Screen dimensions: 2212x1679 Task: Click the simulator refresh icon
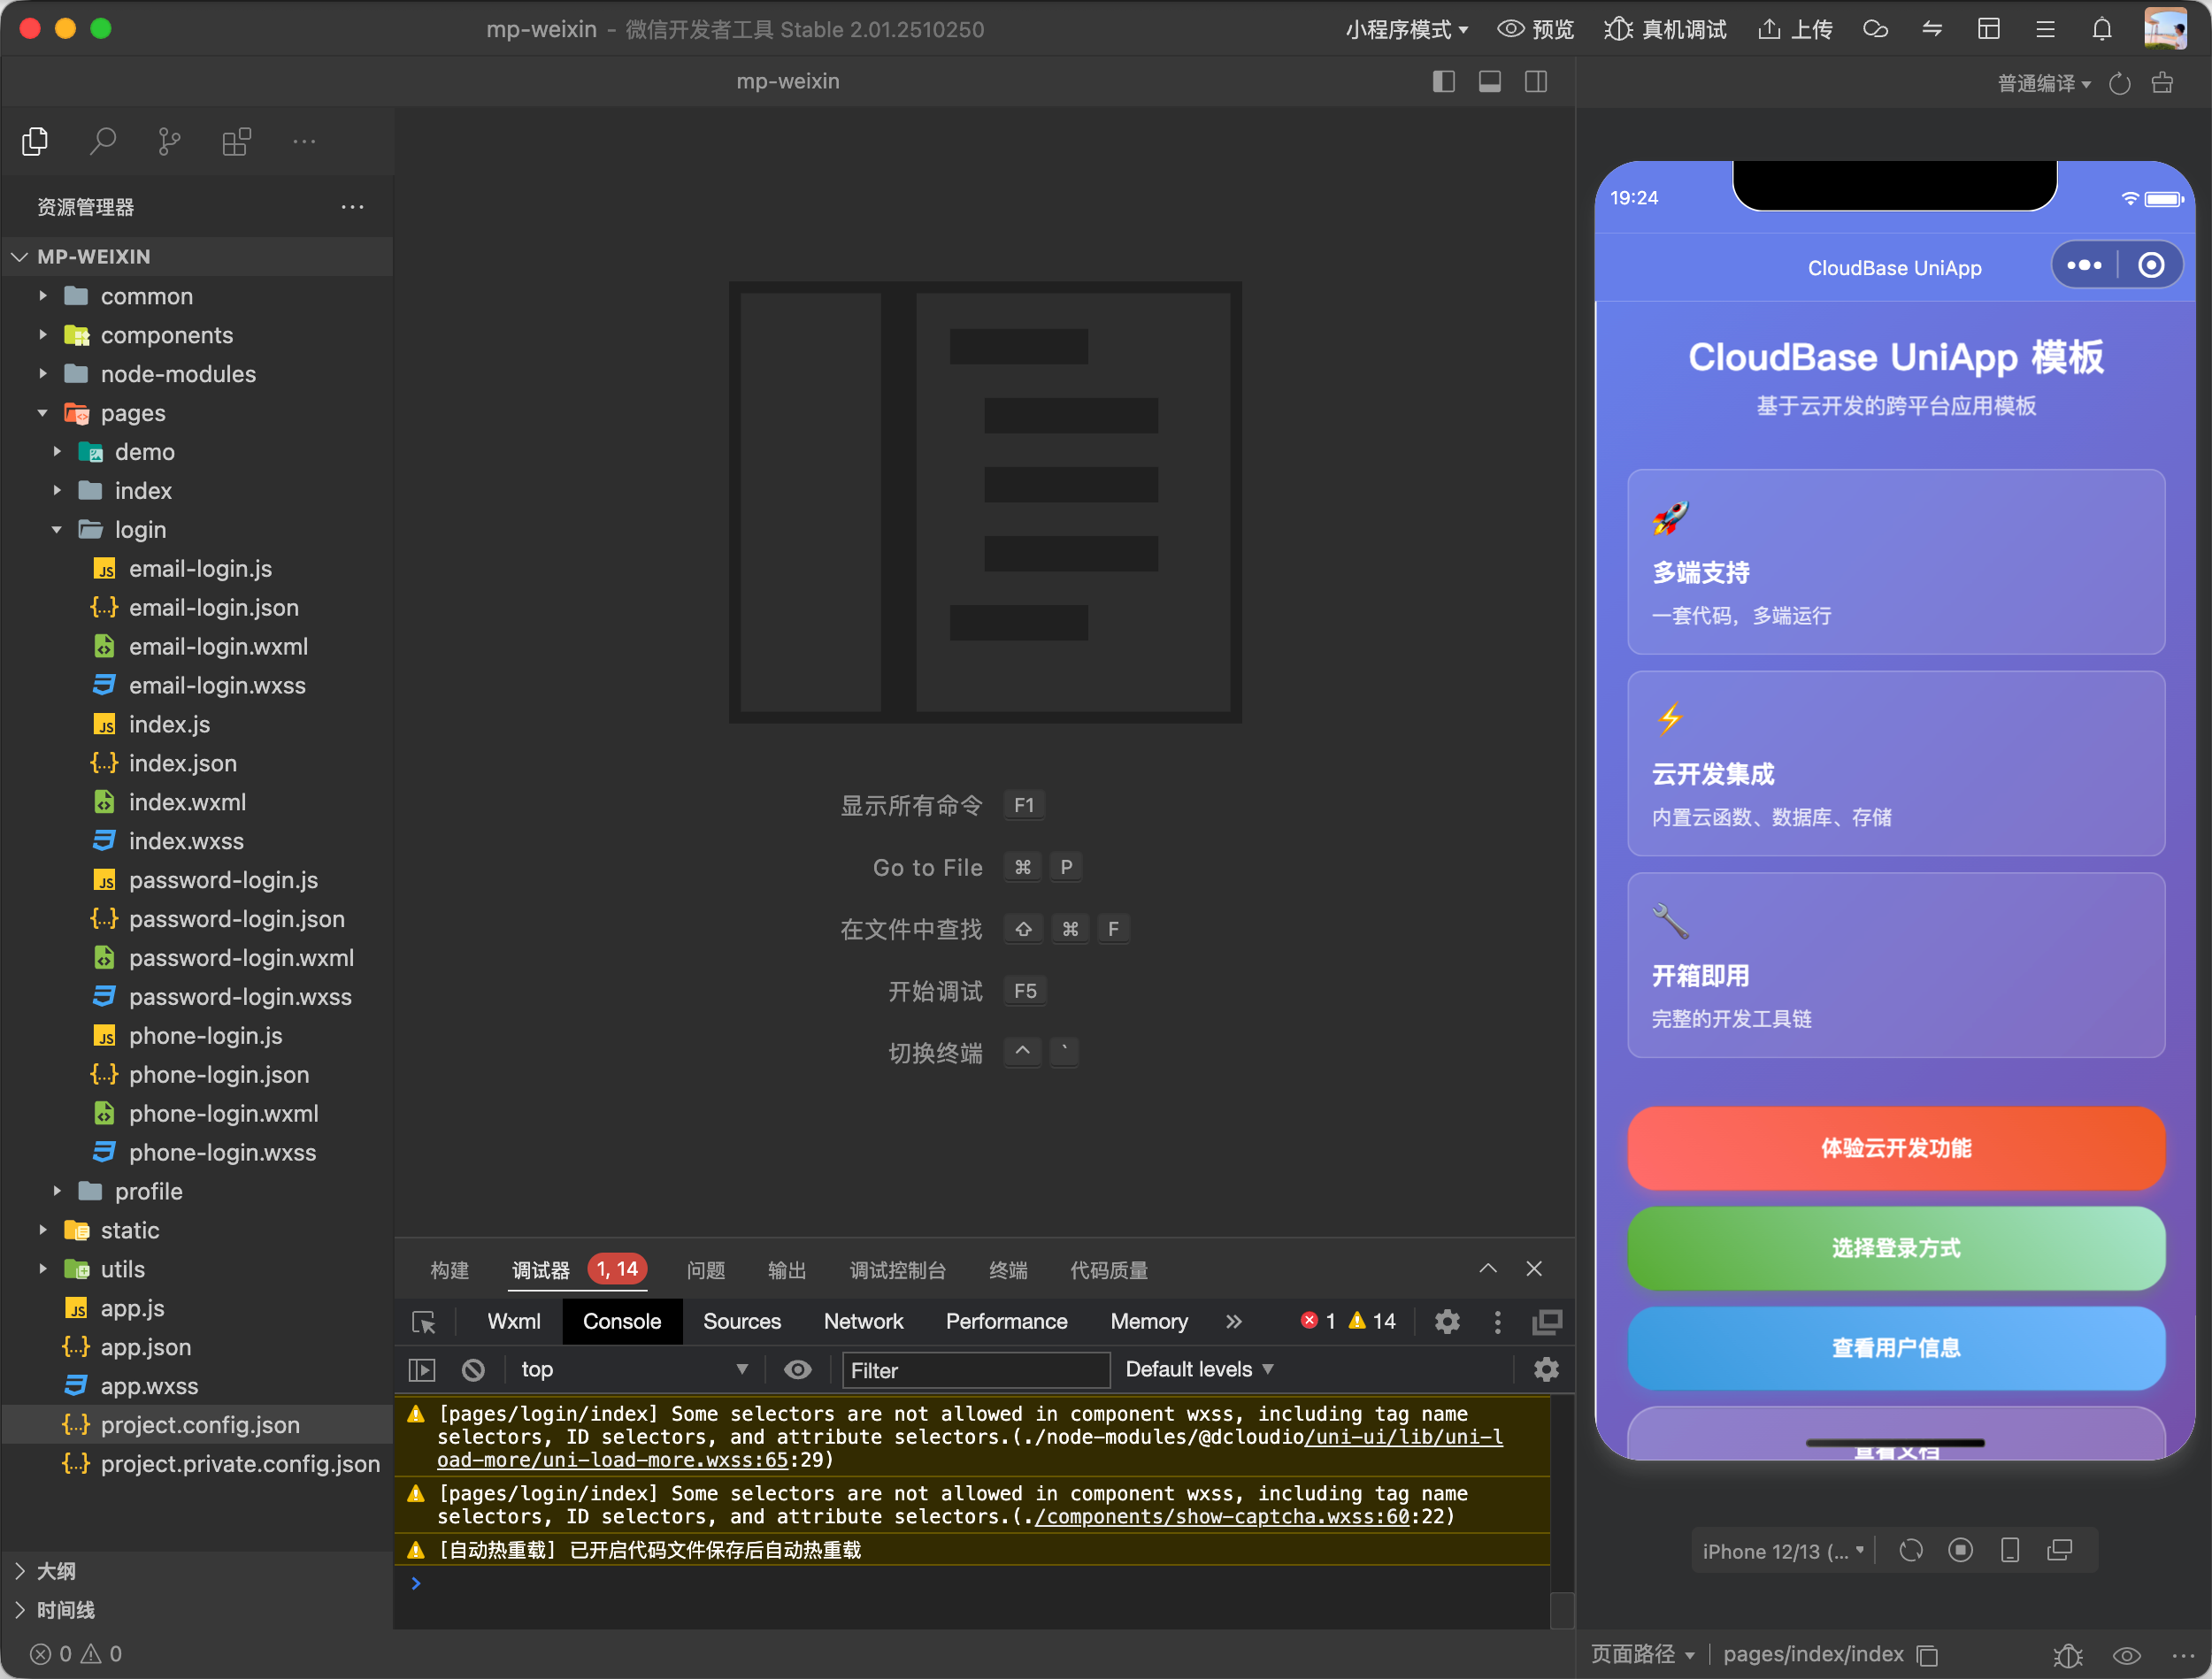(1911, 1551)
